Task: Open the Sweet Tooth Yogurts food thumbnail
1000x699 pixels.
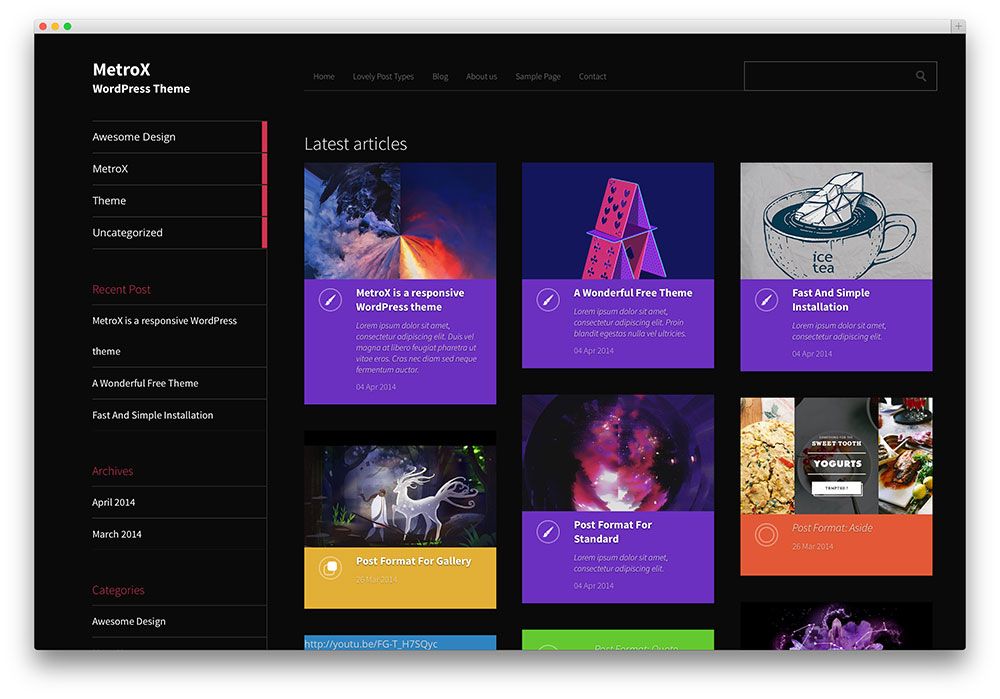Action: [836, 456]
